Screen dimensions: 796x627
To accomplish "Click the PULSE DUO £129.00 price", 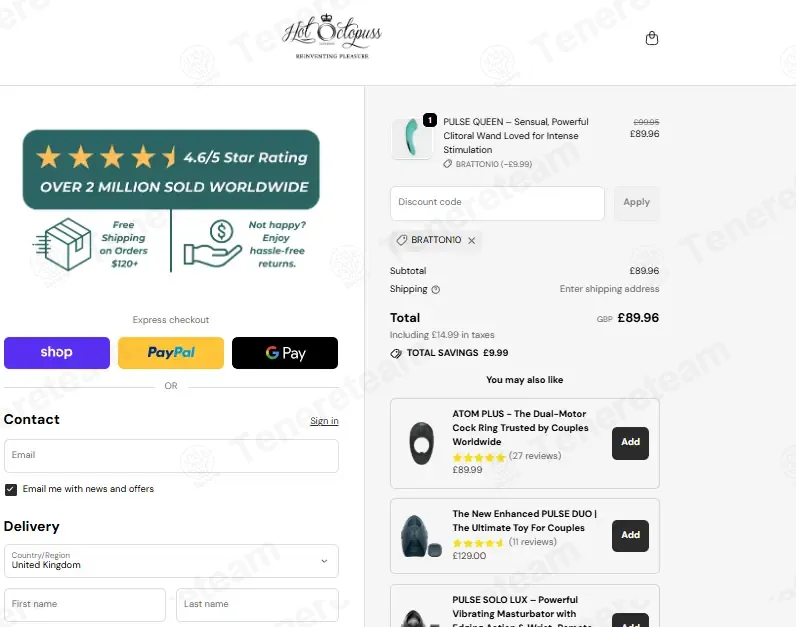I will coord(469,556).
